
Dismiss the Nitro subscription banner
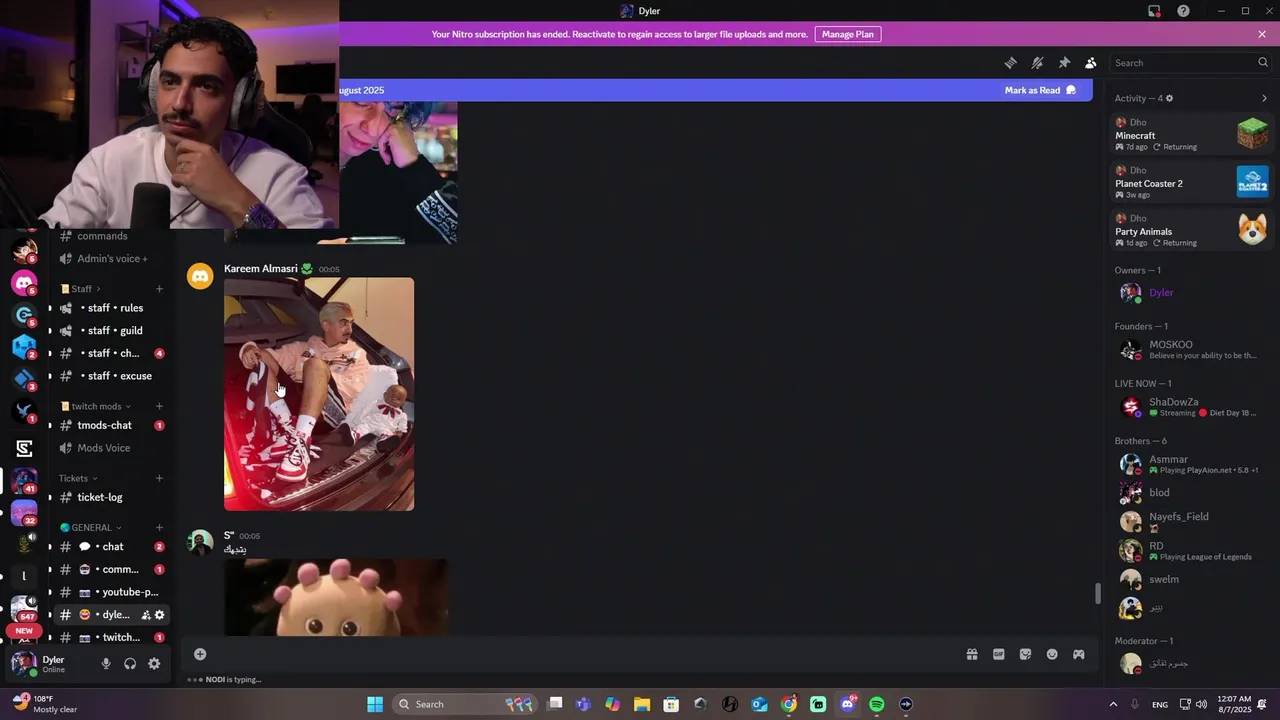pyautogui.click(x=1262, y=34)
